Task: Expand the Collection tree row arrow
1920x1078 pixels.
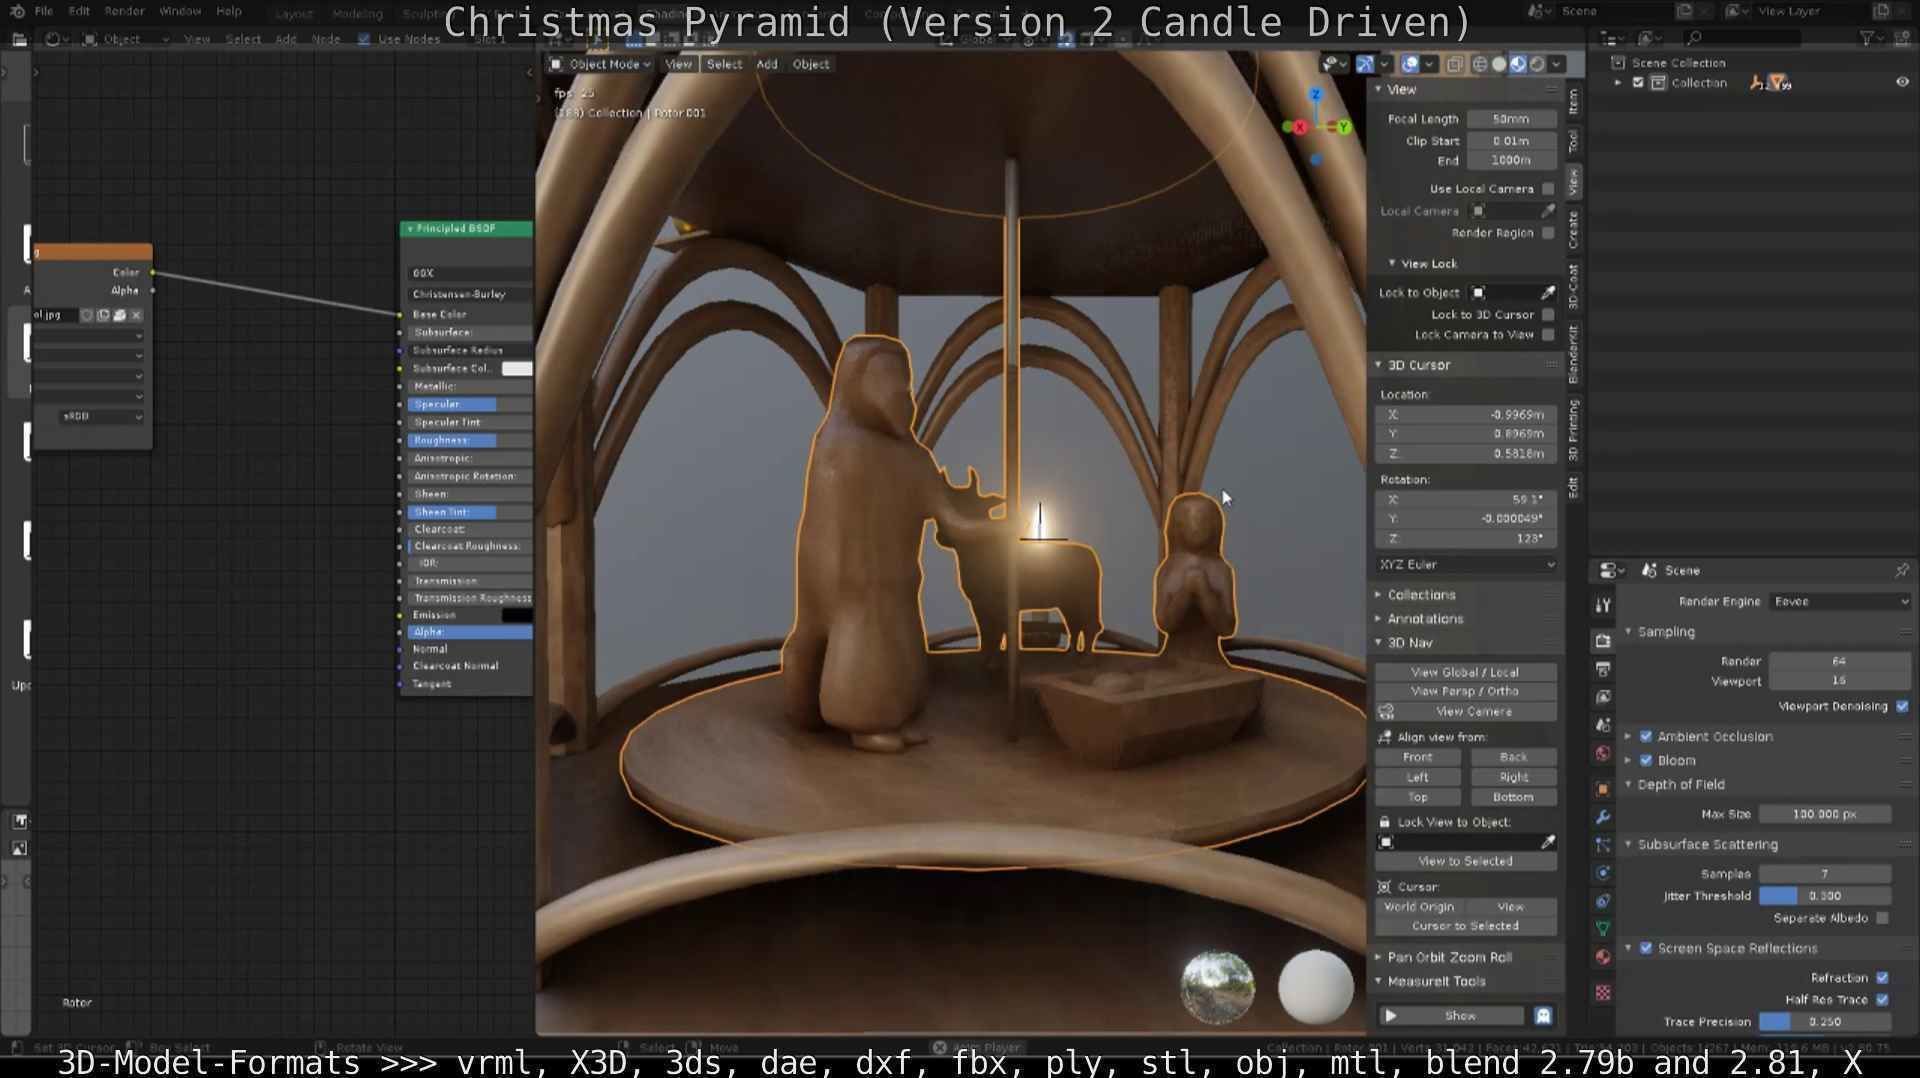Action: (1618, 83)
